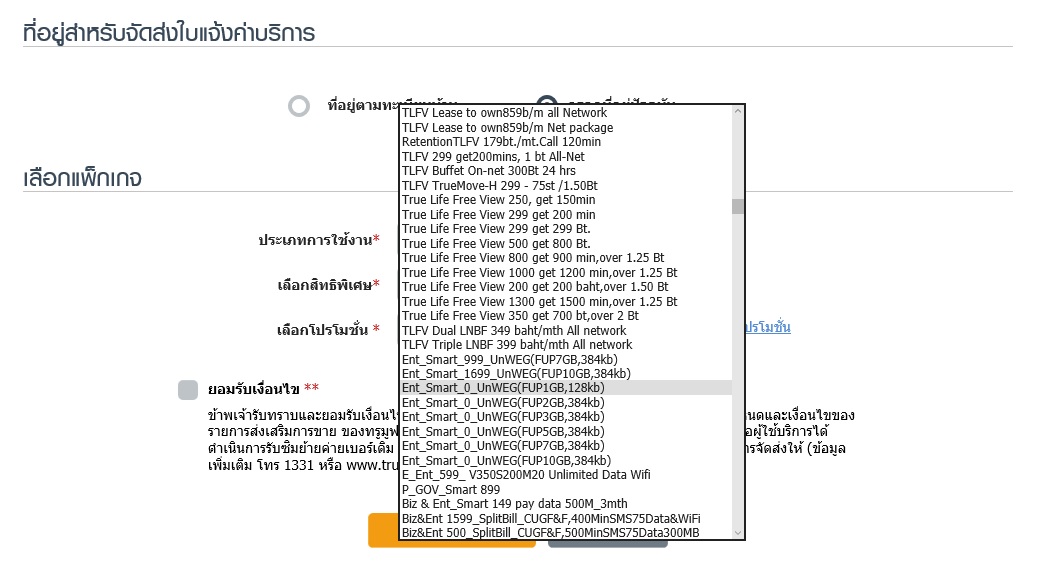Click the dropdown list scroll-up arrow
The image size is (1040, 577).
point(738,111)
